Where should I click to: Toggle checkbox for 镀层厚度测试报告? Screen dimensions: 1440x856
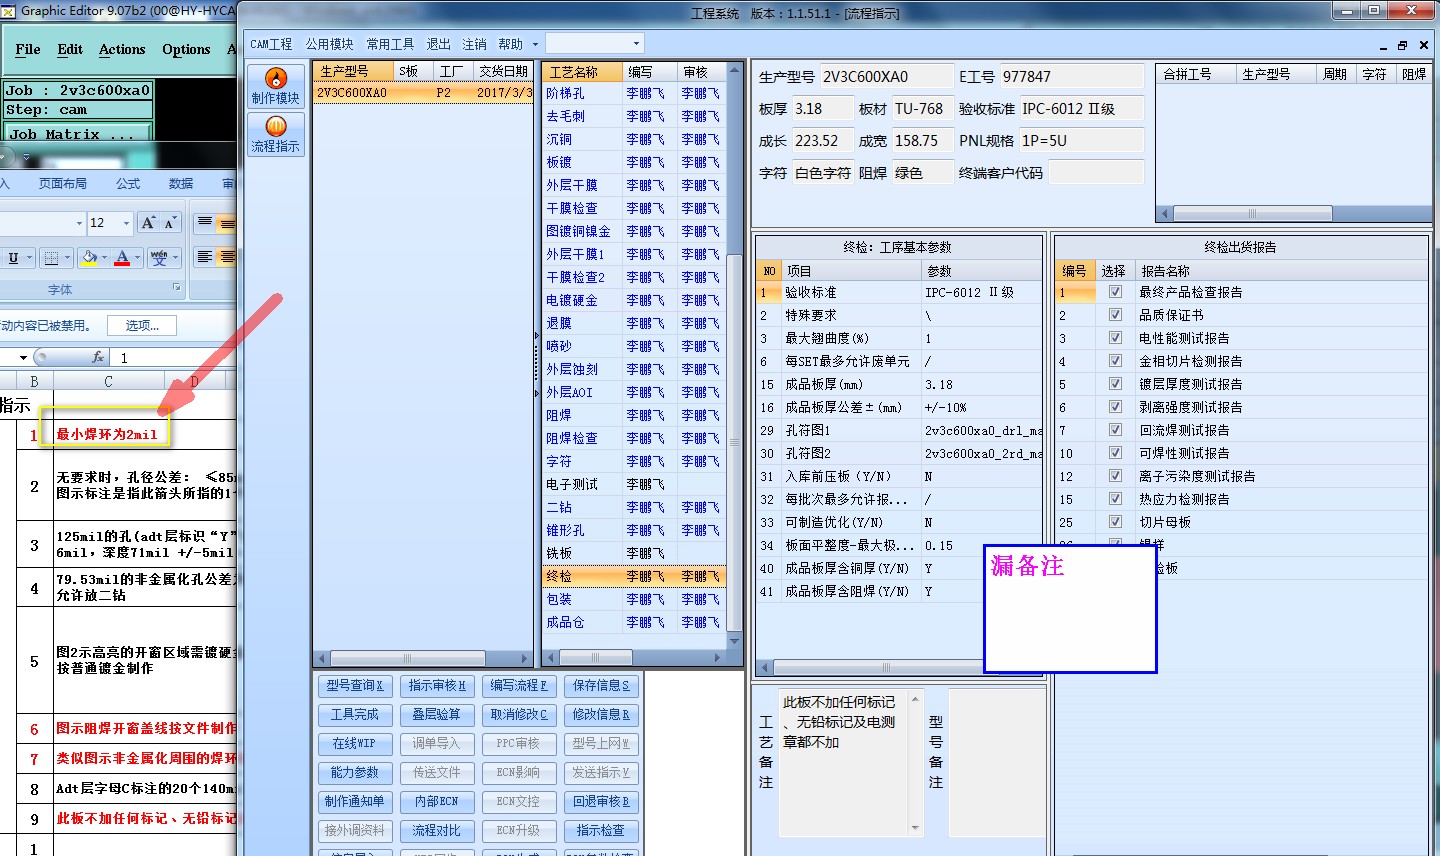[x=1115, y=384]
